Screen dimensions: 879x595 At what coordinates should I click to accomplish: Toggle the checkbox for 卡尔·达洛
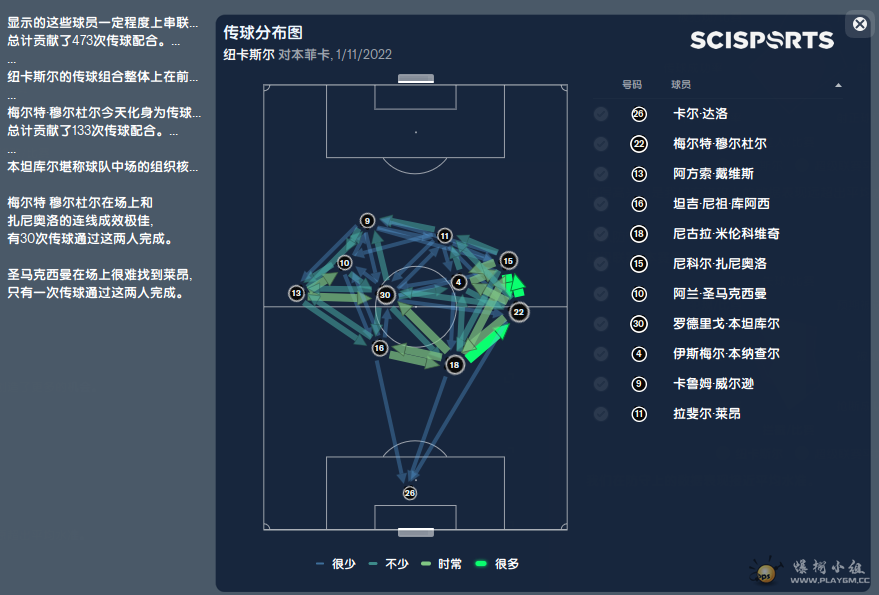601,114
